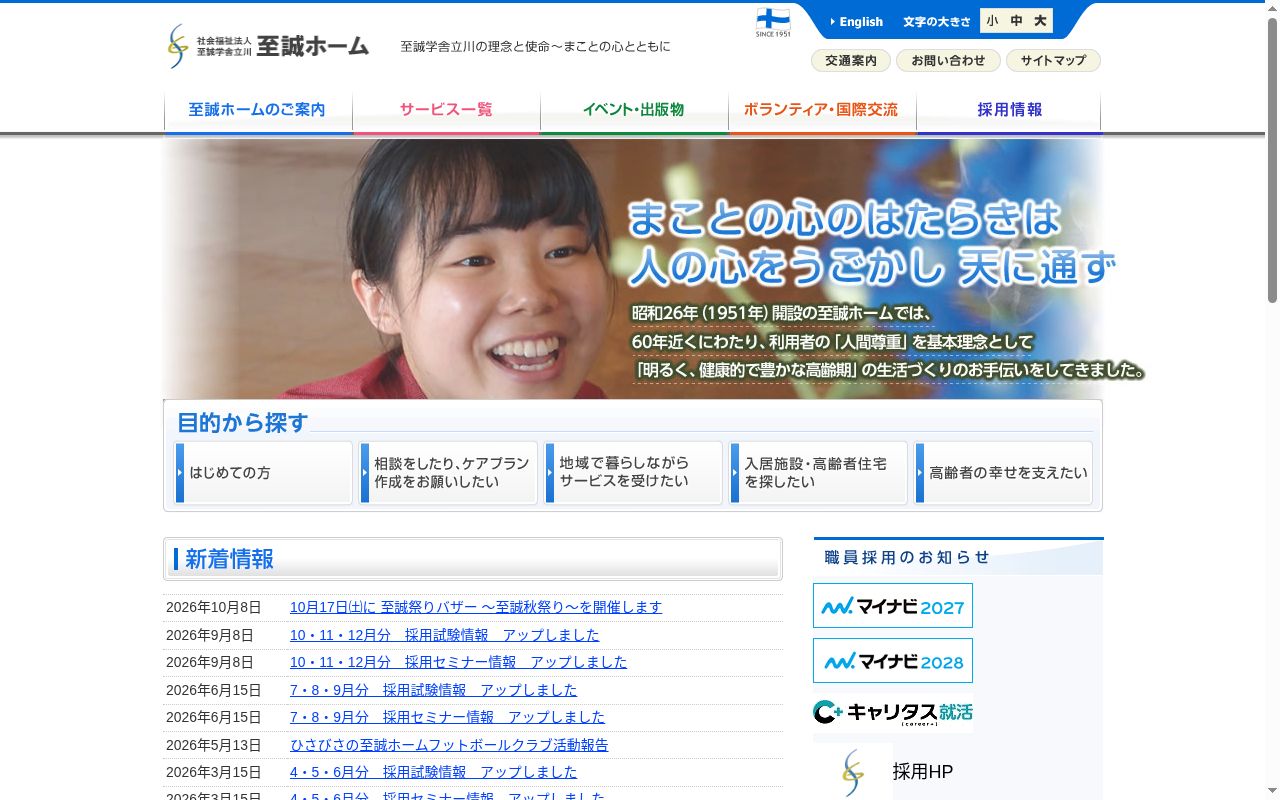The image size is (1280, 800).
Task: Open イベント・出版物 navigation tab
Action: tap(634, 111)
